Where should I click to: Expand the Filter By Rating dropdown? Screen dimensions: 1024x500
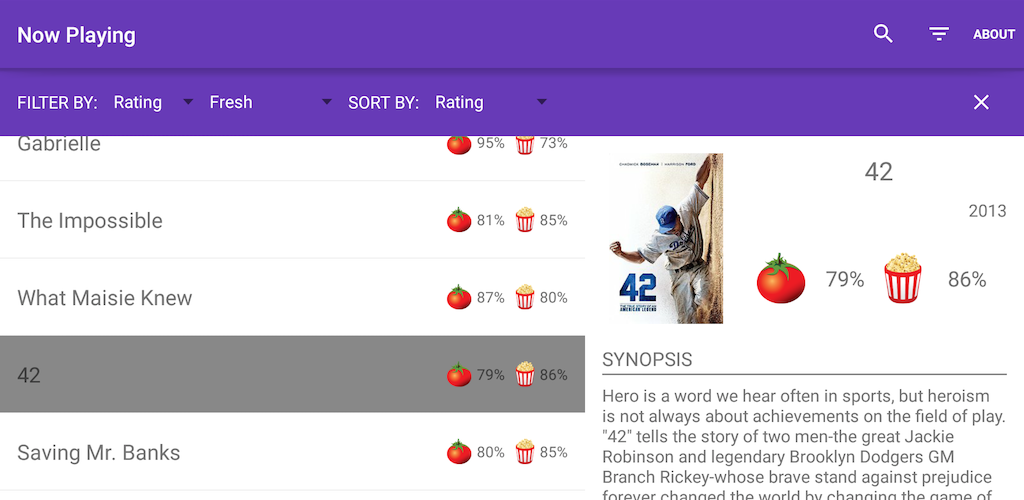(x=153, y=102)
